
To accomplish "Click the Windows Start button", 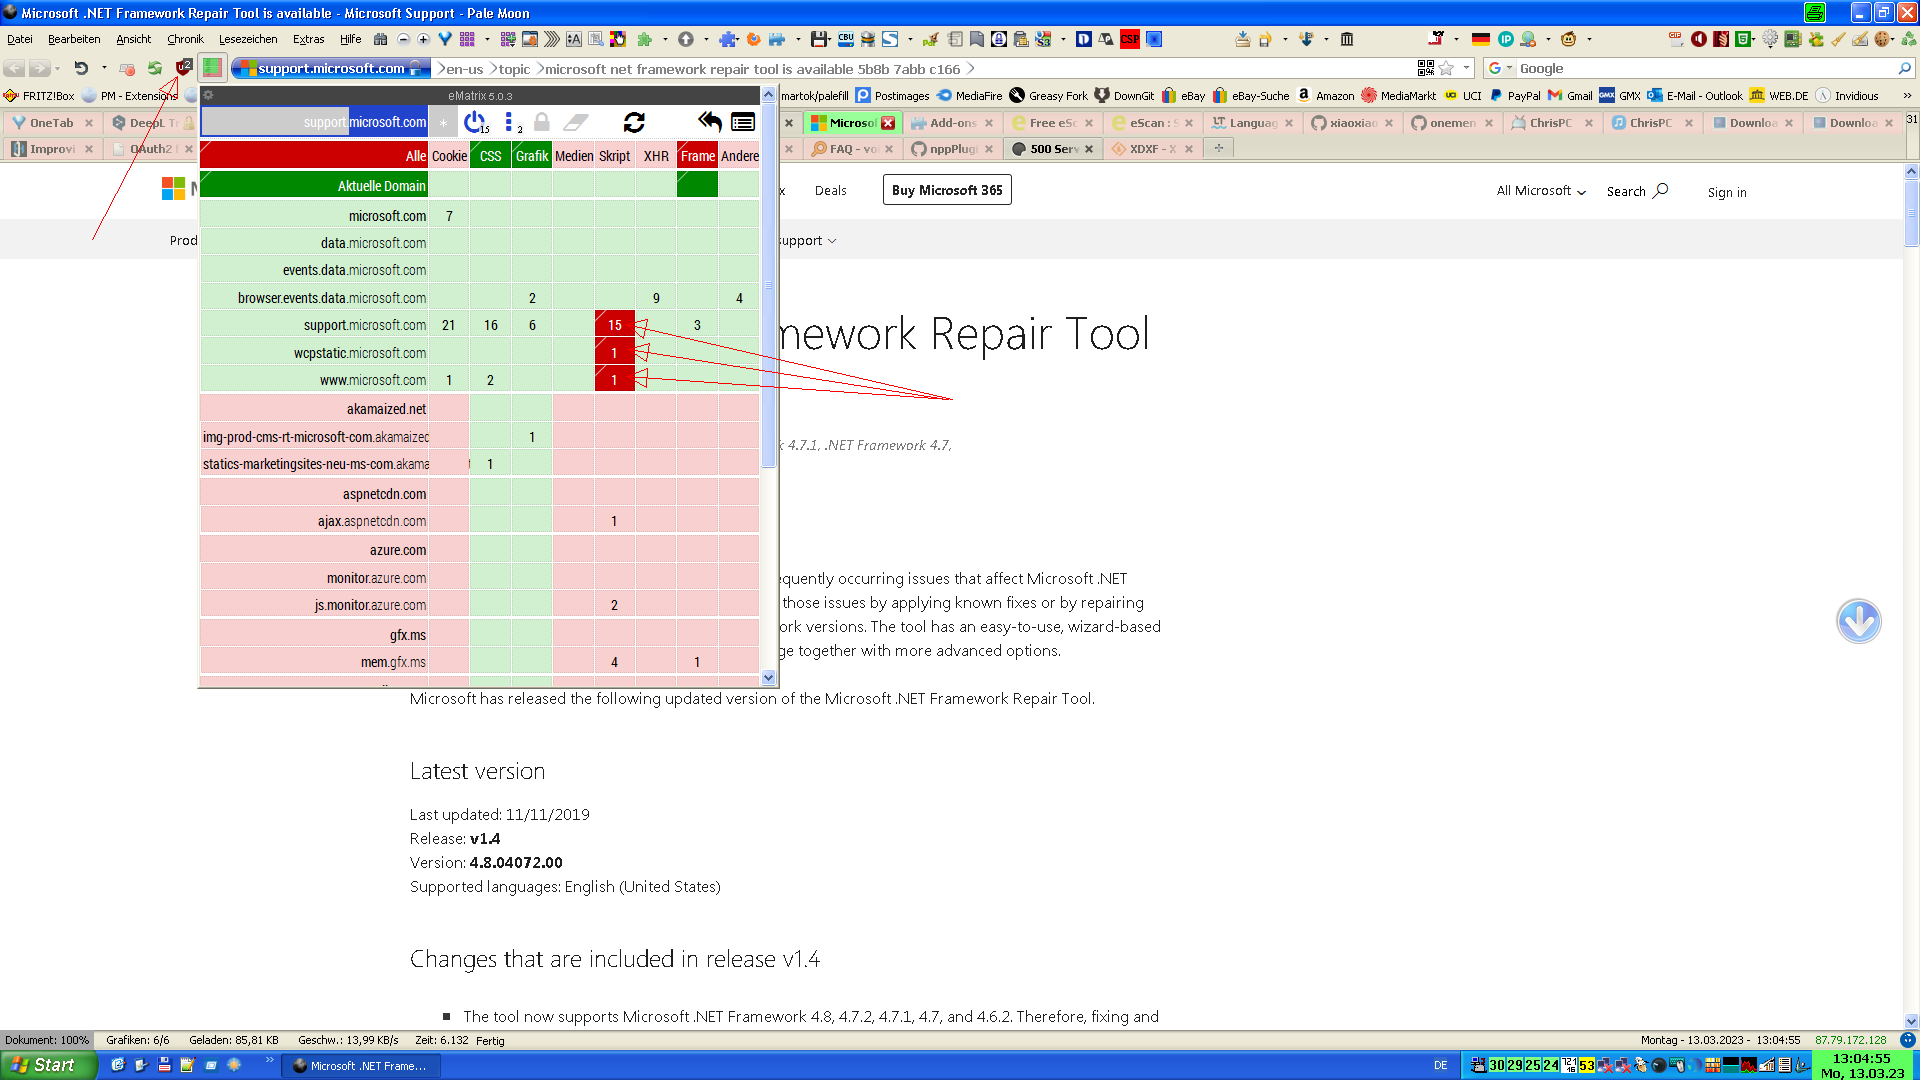I will tap(48, 1065).
